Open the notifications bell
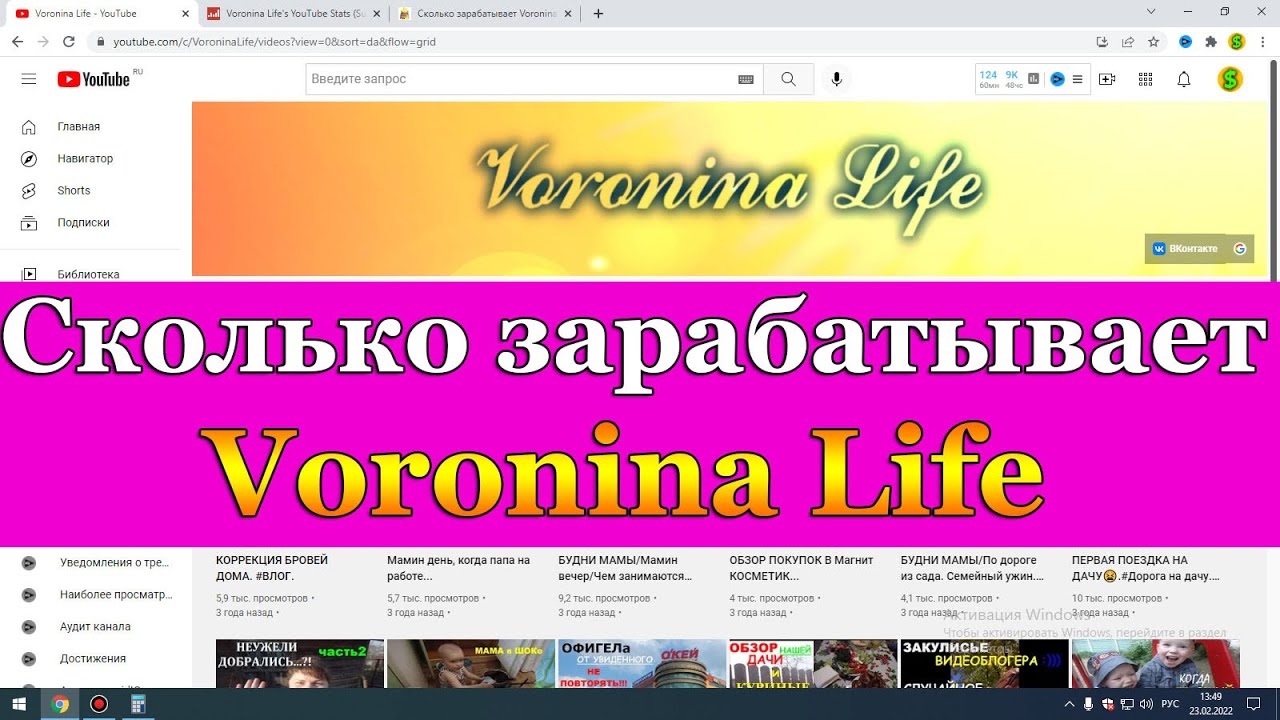Screen dimensions: 1280x720 [1184, 79]
